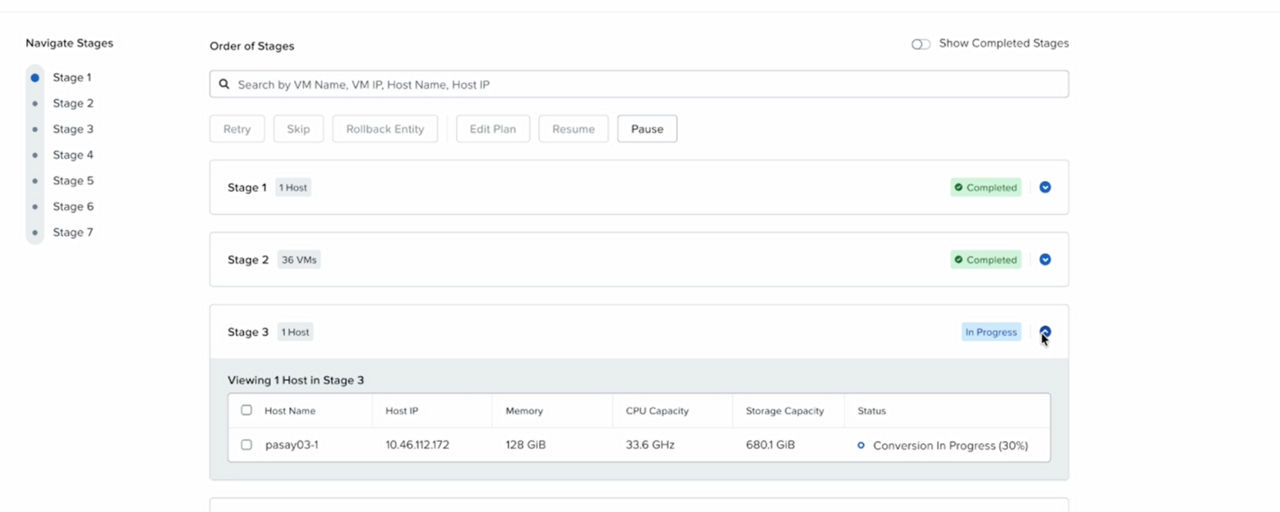Click the 680.1 GiB storage value

(x=770, y=445)
